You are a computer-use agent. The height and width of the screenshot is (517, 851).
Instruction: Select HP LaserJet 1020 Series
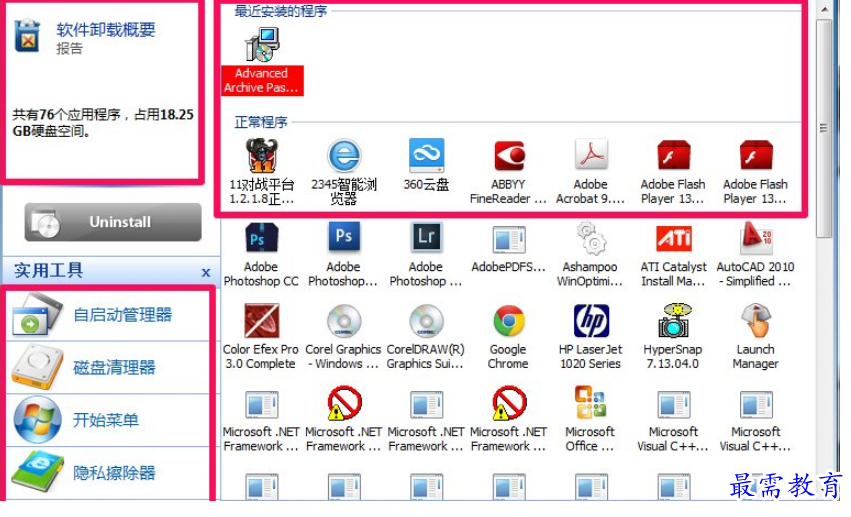coord(590,336)
